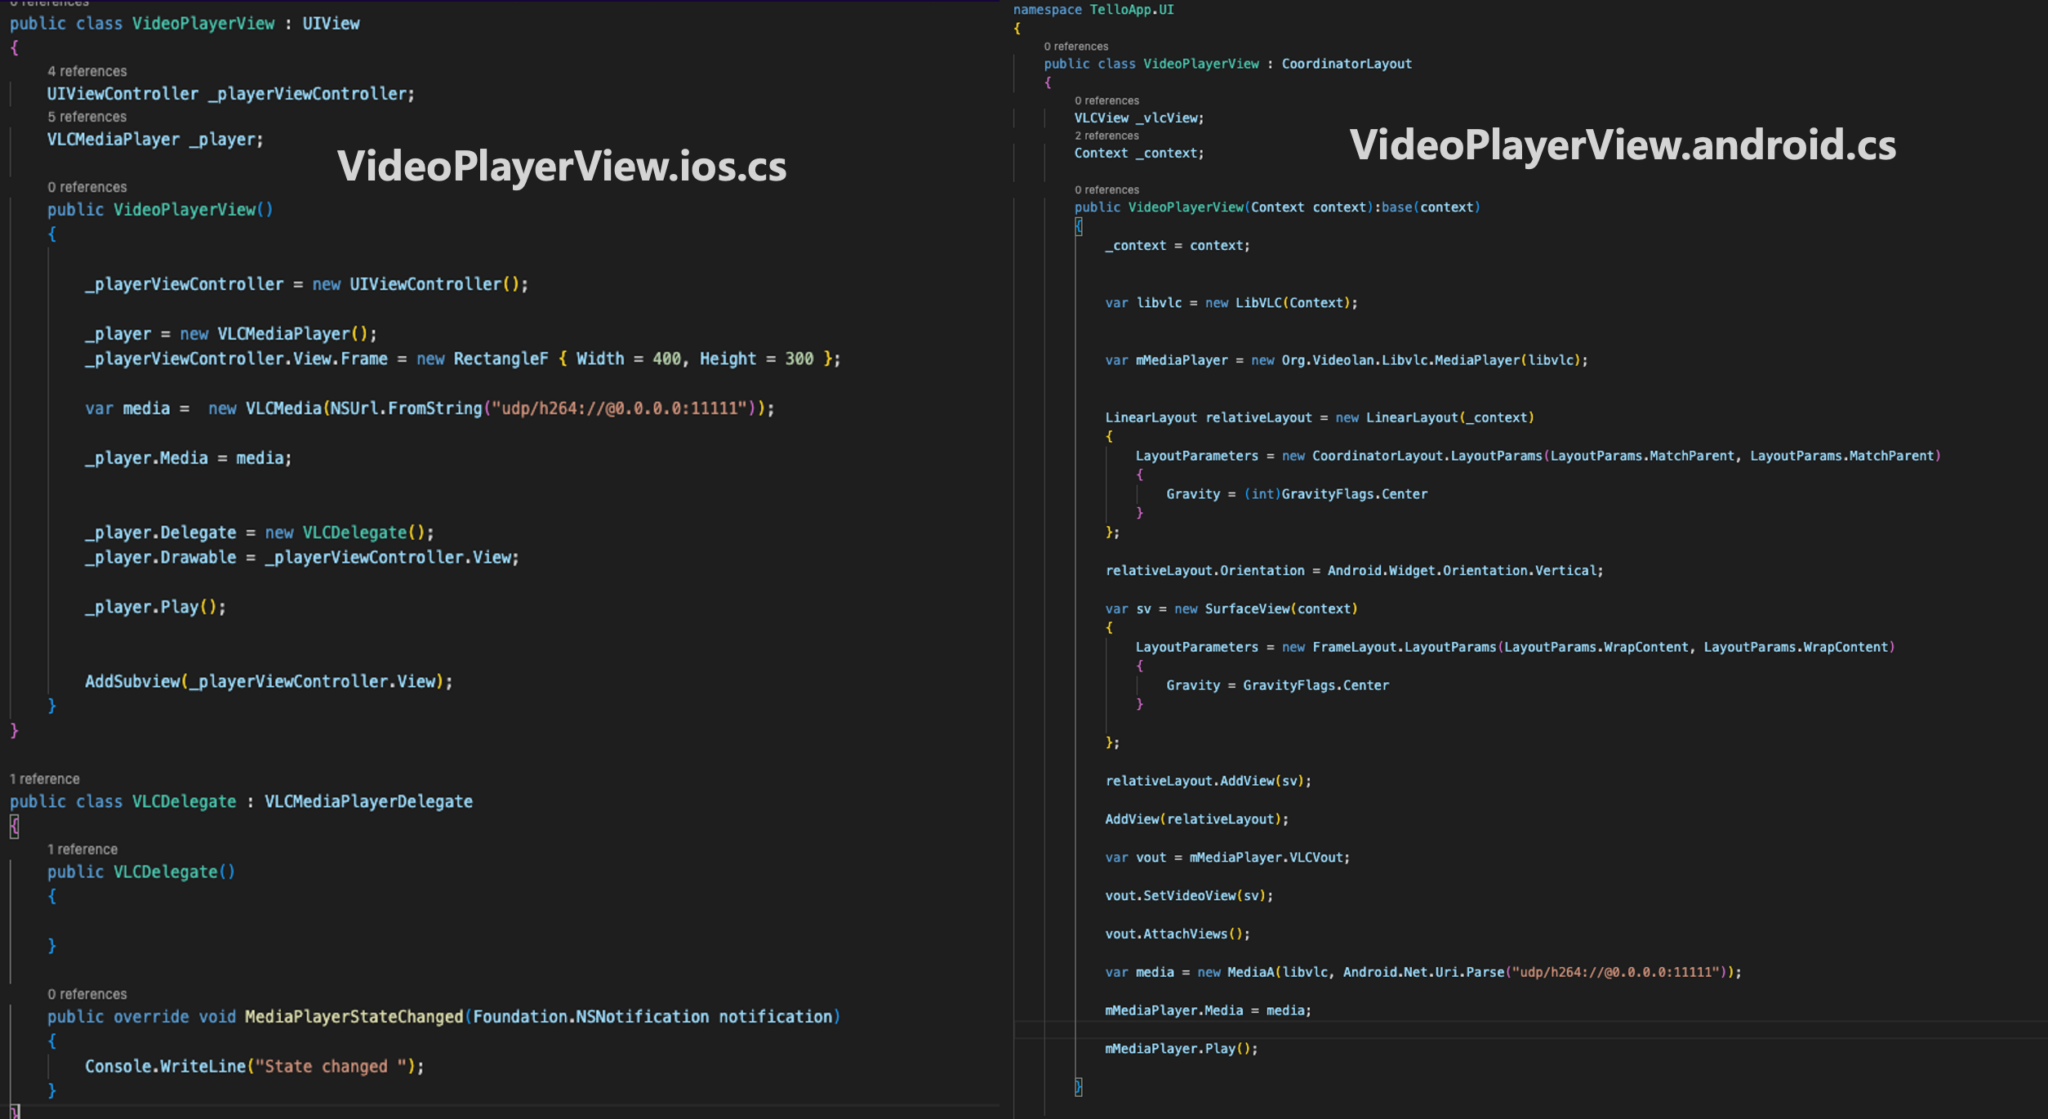Click '1 reference' above the VLCDelegate() constructor
This screenshot has height=1119, width=2048.
(82, 849)
